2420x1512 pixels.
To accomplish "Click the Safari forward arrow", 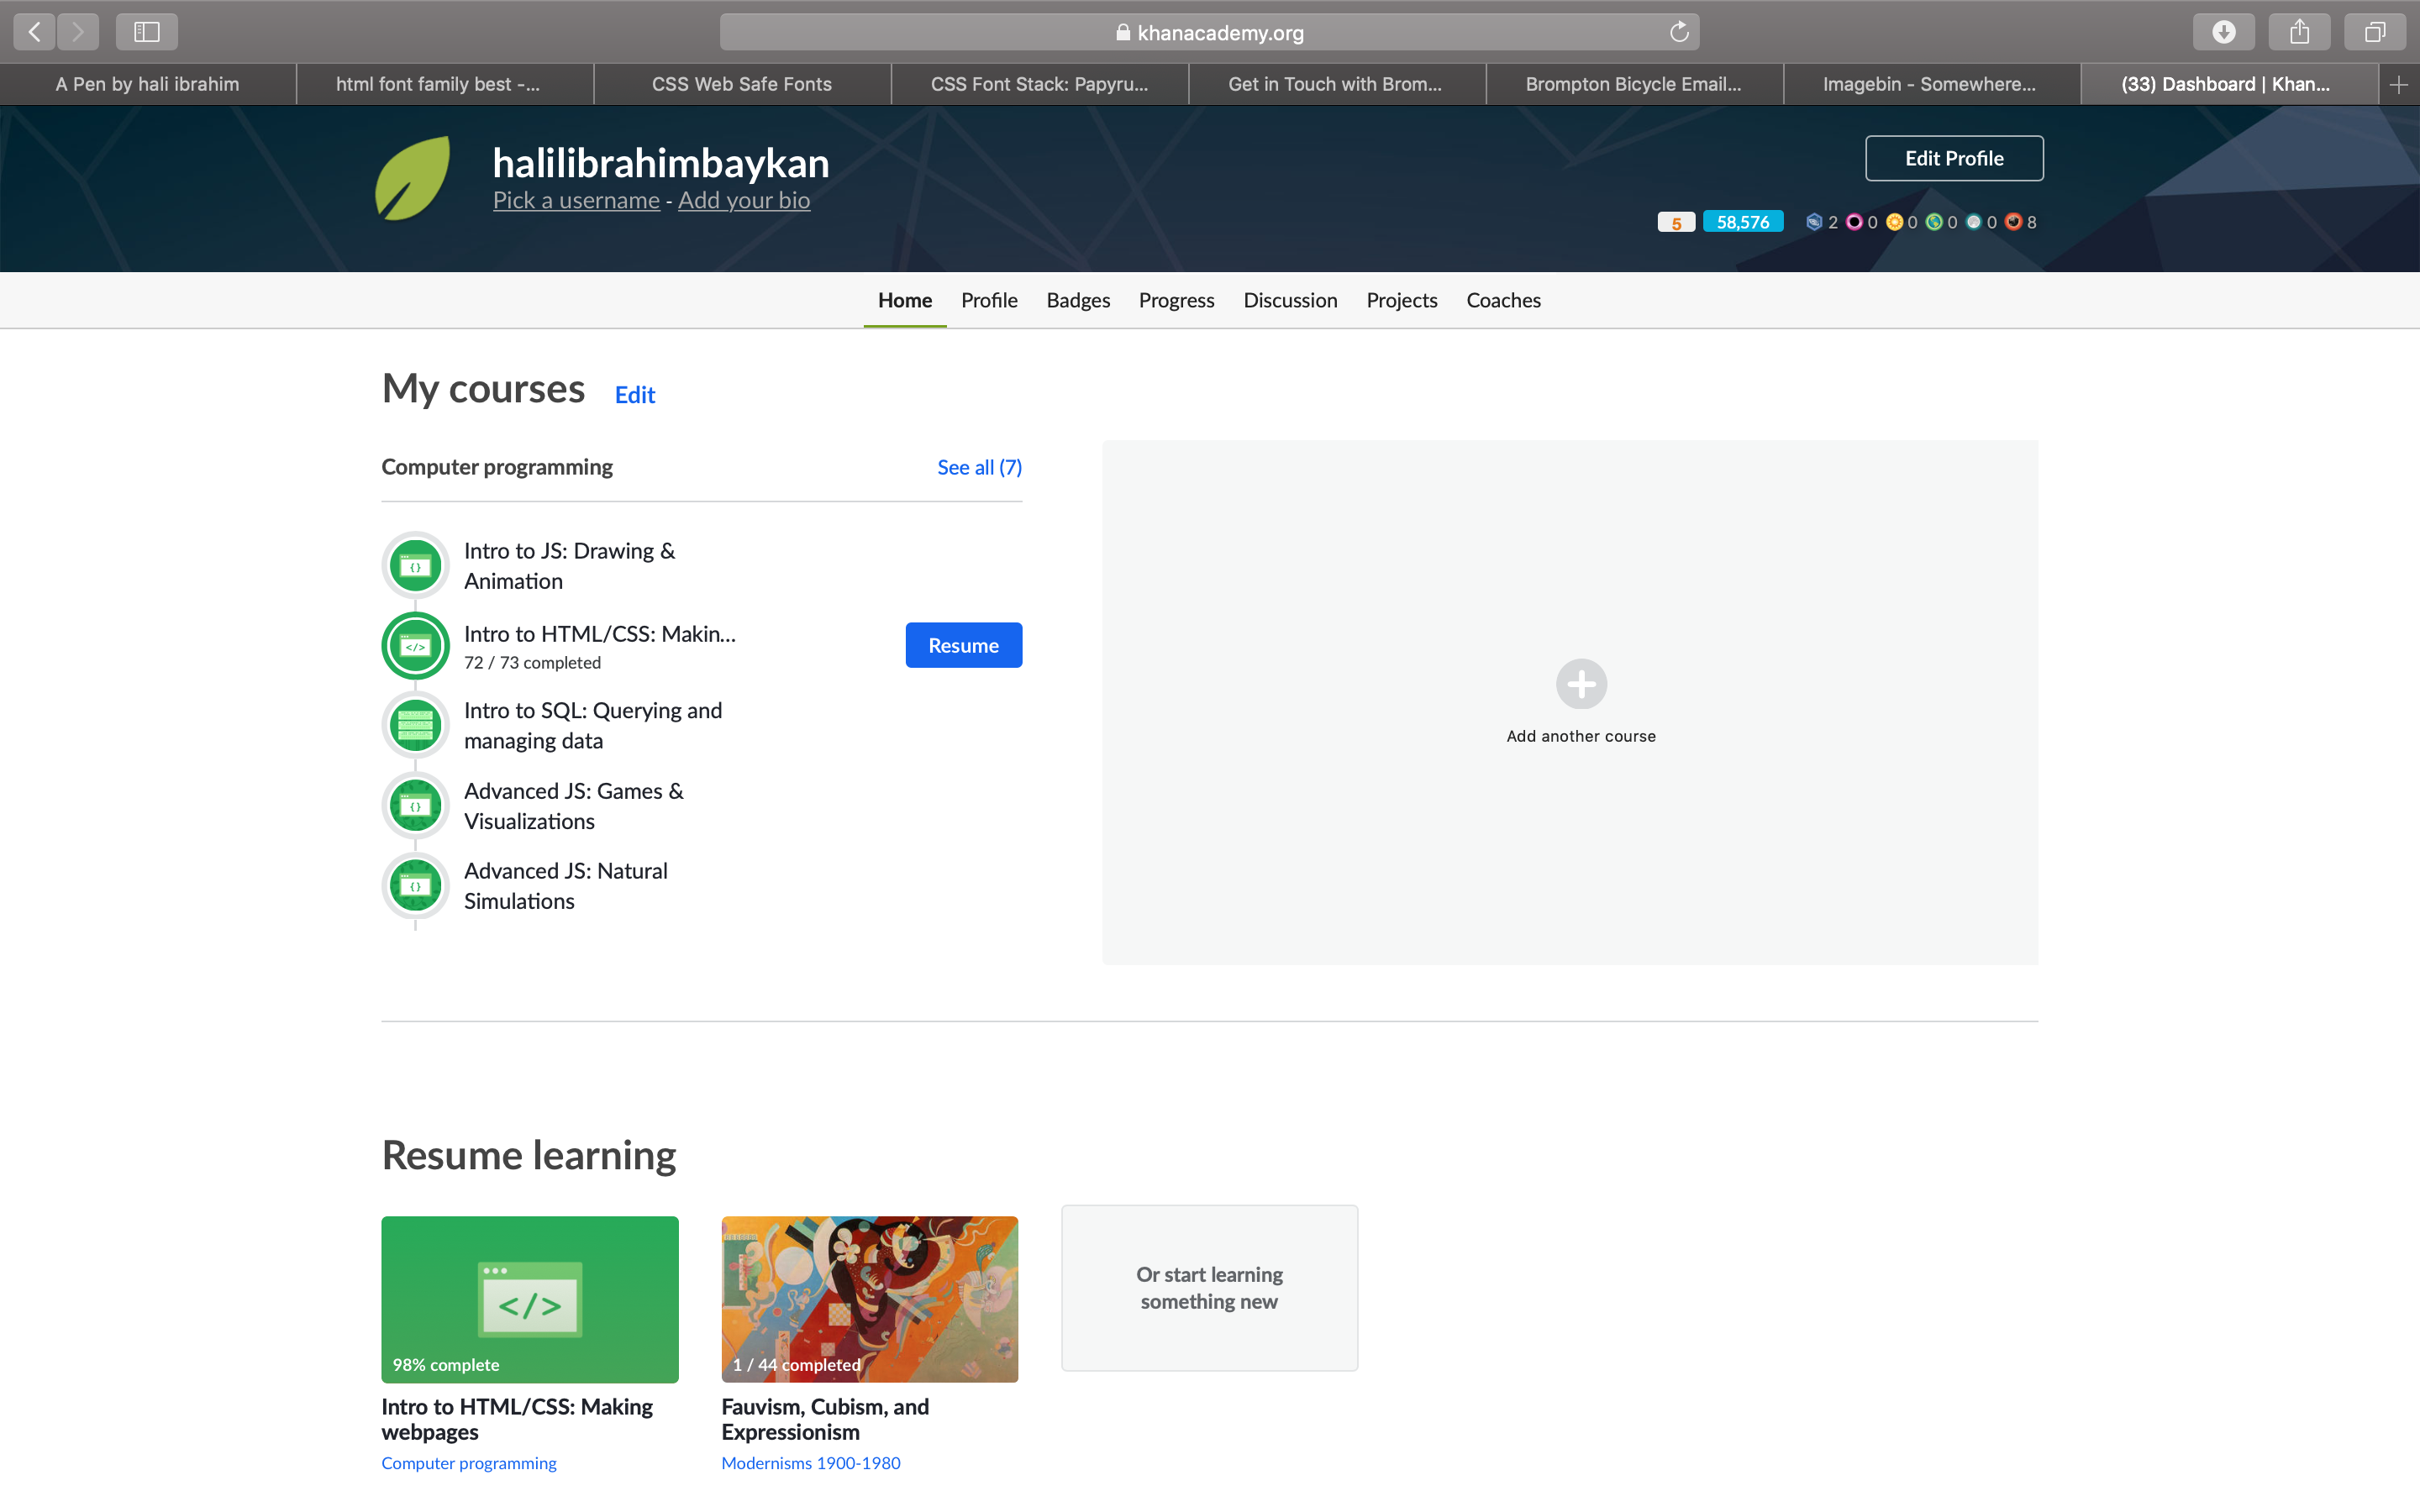I will tap(78, 32).
